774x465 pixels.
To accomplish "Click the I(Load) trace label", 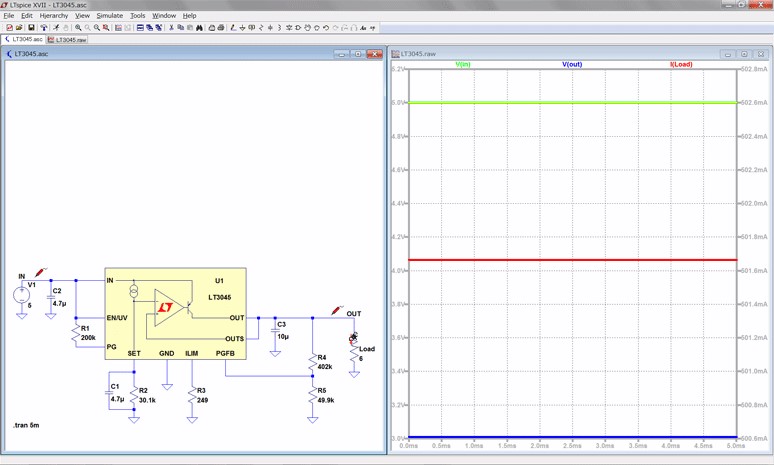I will 681,64.
